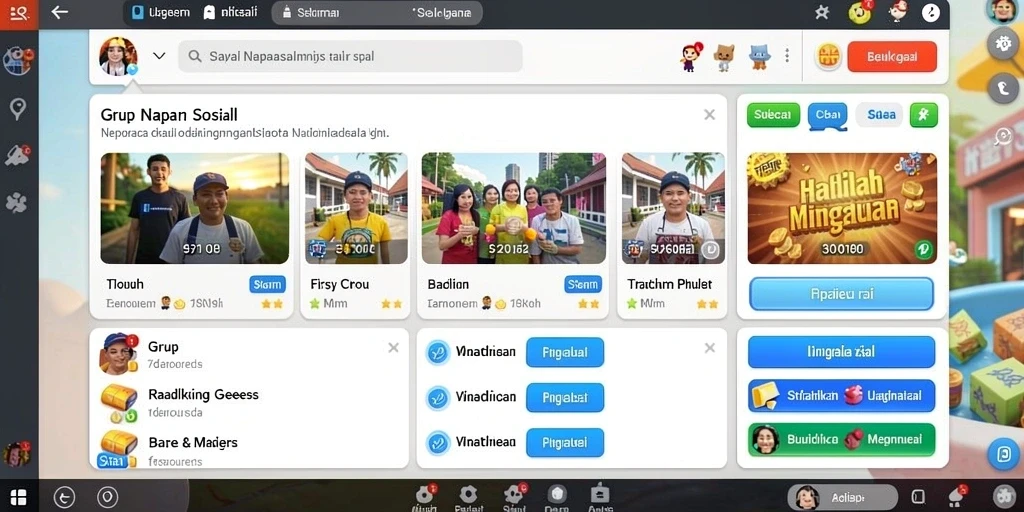Close the Grup list panel
1024x512 pixels.
click(393, 347)
